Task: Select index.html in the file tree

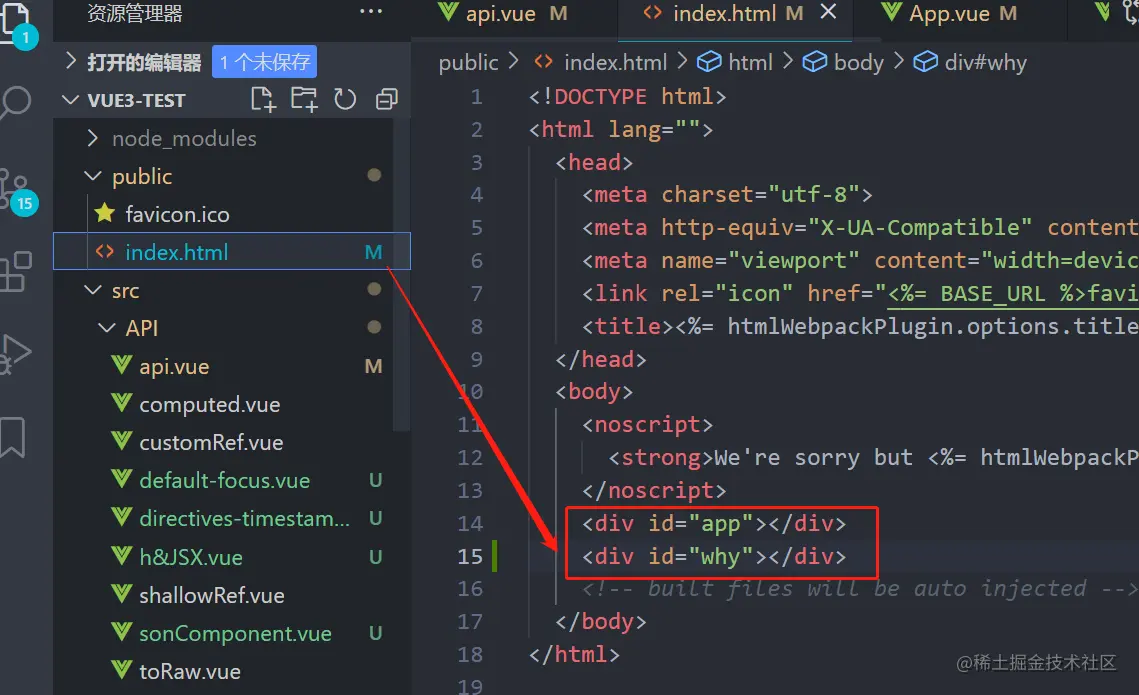Action: [232, 252]
